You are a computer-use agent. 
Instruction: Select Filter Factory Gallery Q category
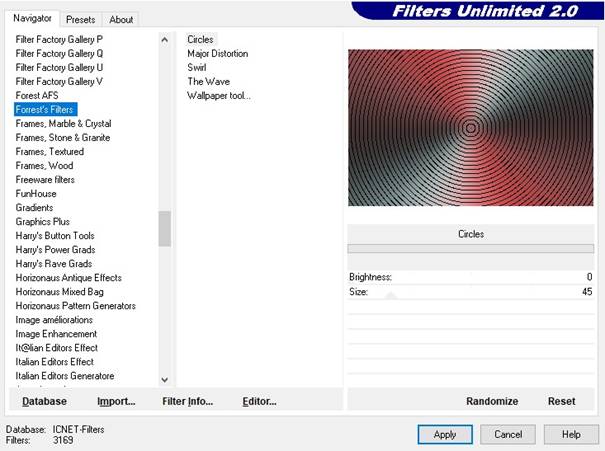click(59, 53)
